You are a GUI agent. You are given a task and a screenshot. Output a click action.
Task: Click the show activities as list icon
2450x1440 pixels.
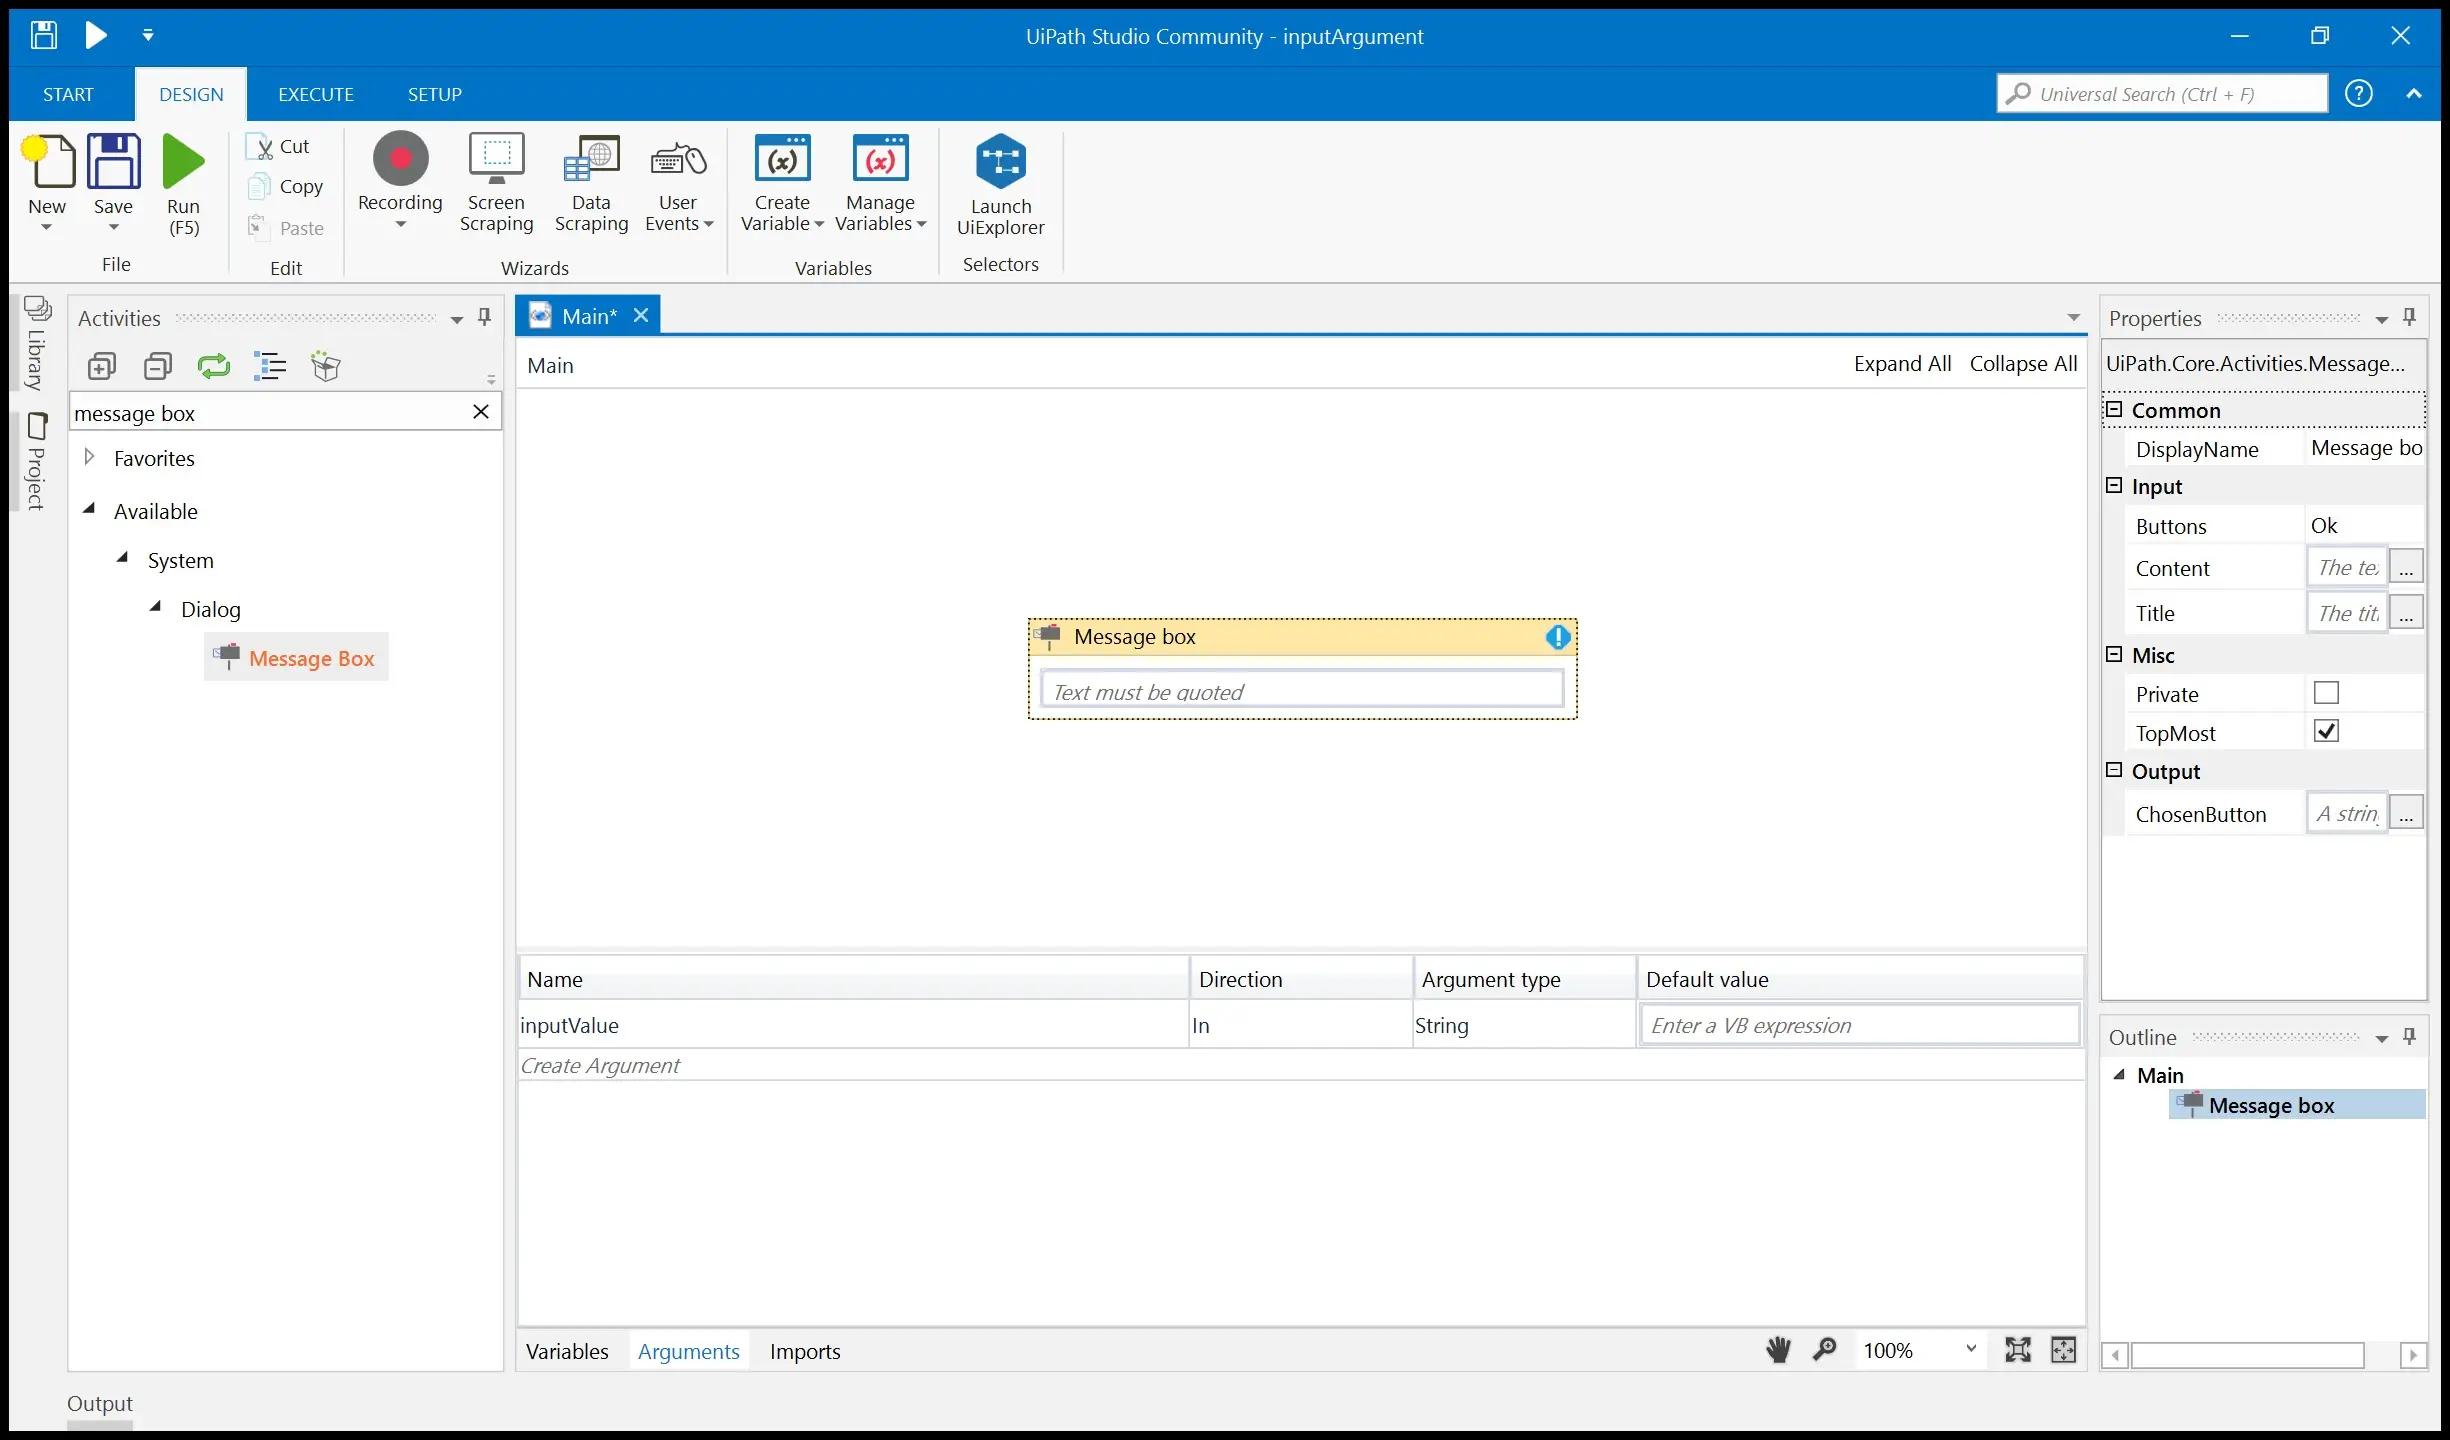point(270,367)
